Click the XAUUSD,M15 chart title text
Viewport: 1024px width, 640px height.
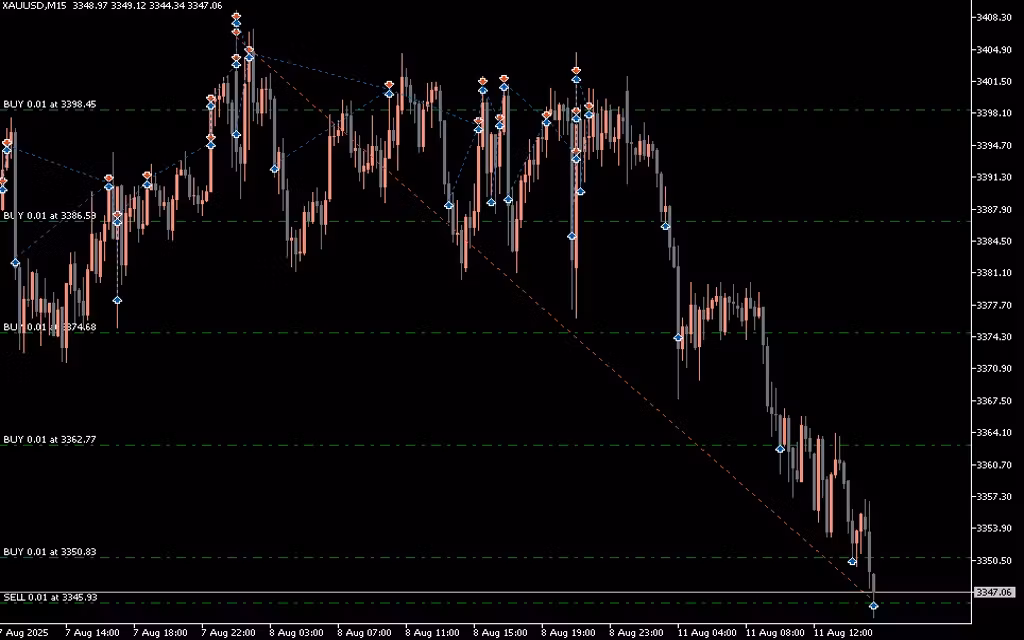[33, 7]
